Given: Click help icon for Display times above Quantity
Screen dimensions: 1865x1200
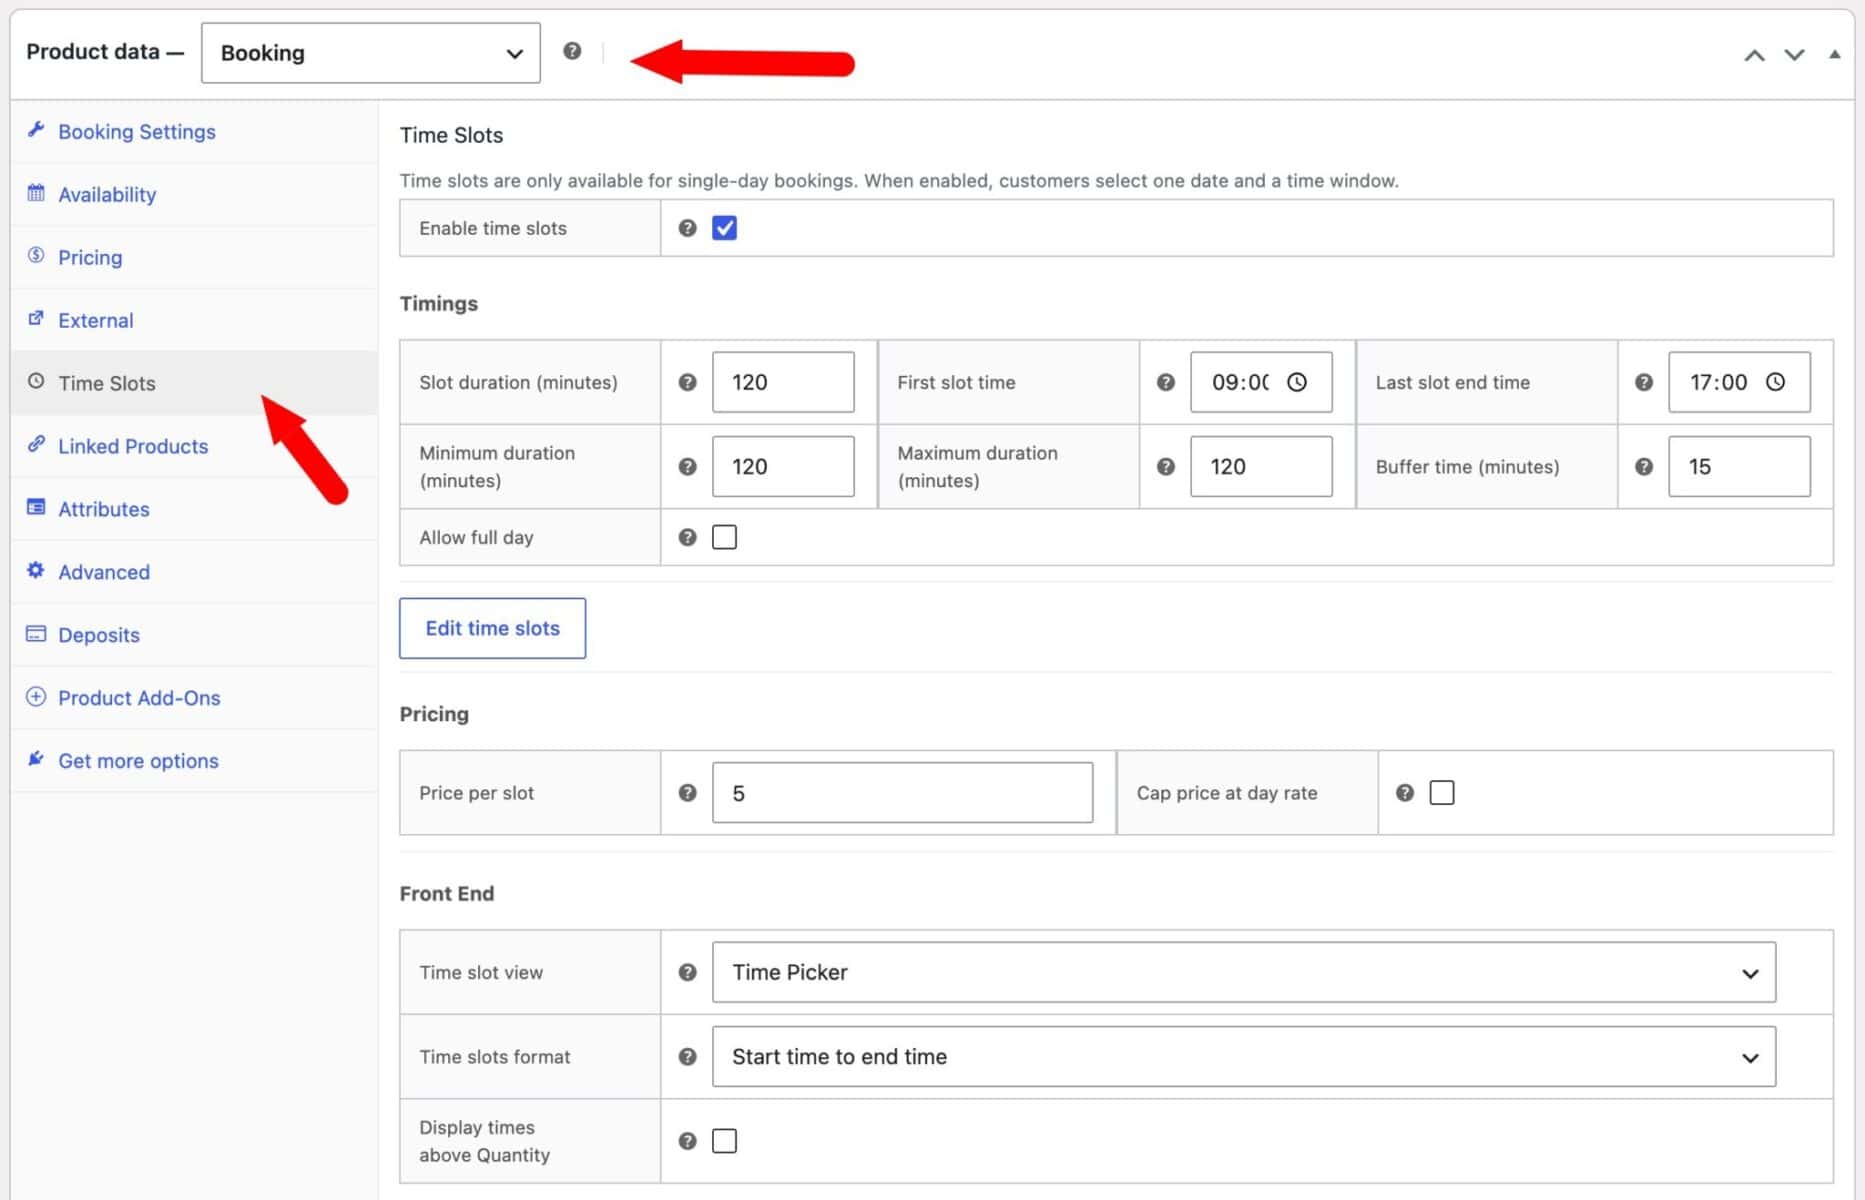Looking at the screenshot, I should 687,1141.
